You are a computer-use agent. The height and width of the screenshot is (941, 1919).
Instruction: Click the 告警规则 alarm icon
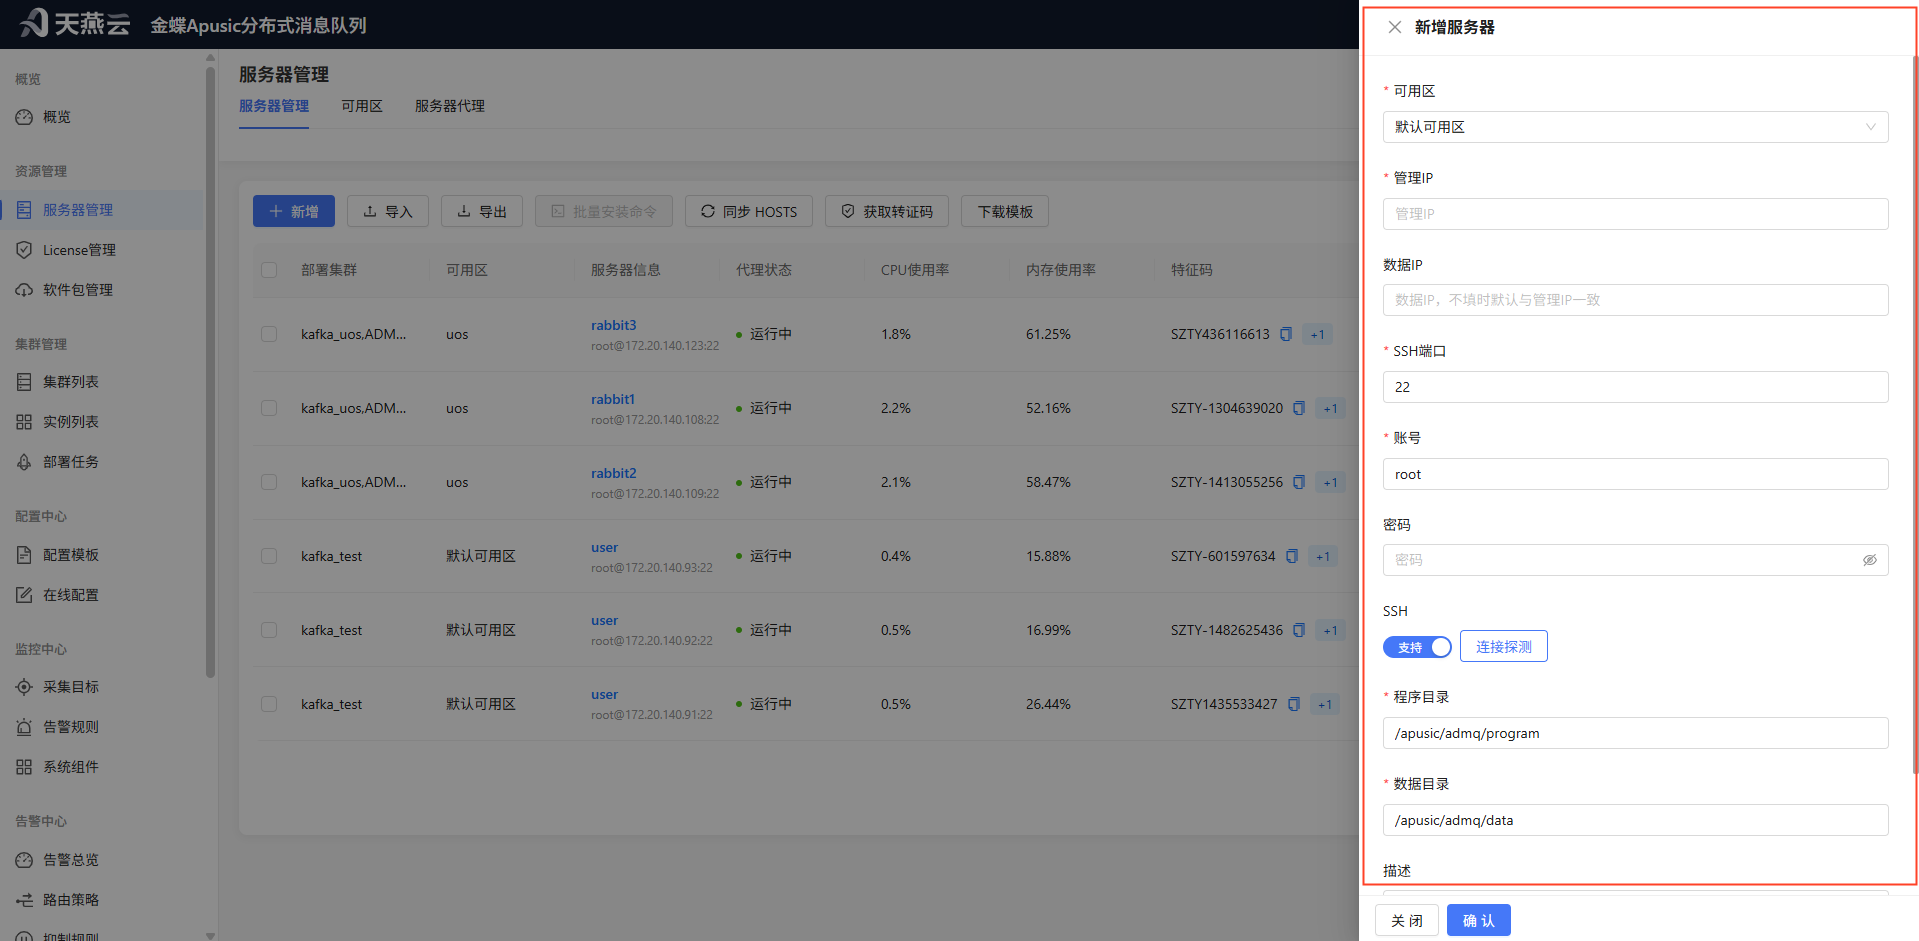(x=24, y=727)
